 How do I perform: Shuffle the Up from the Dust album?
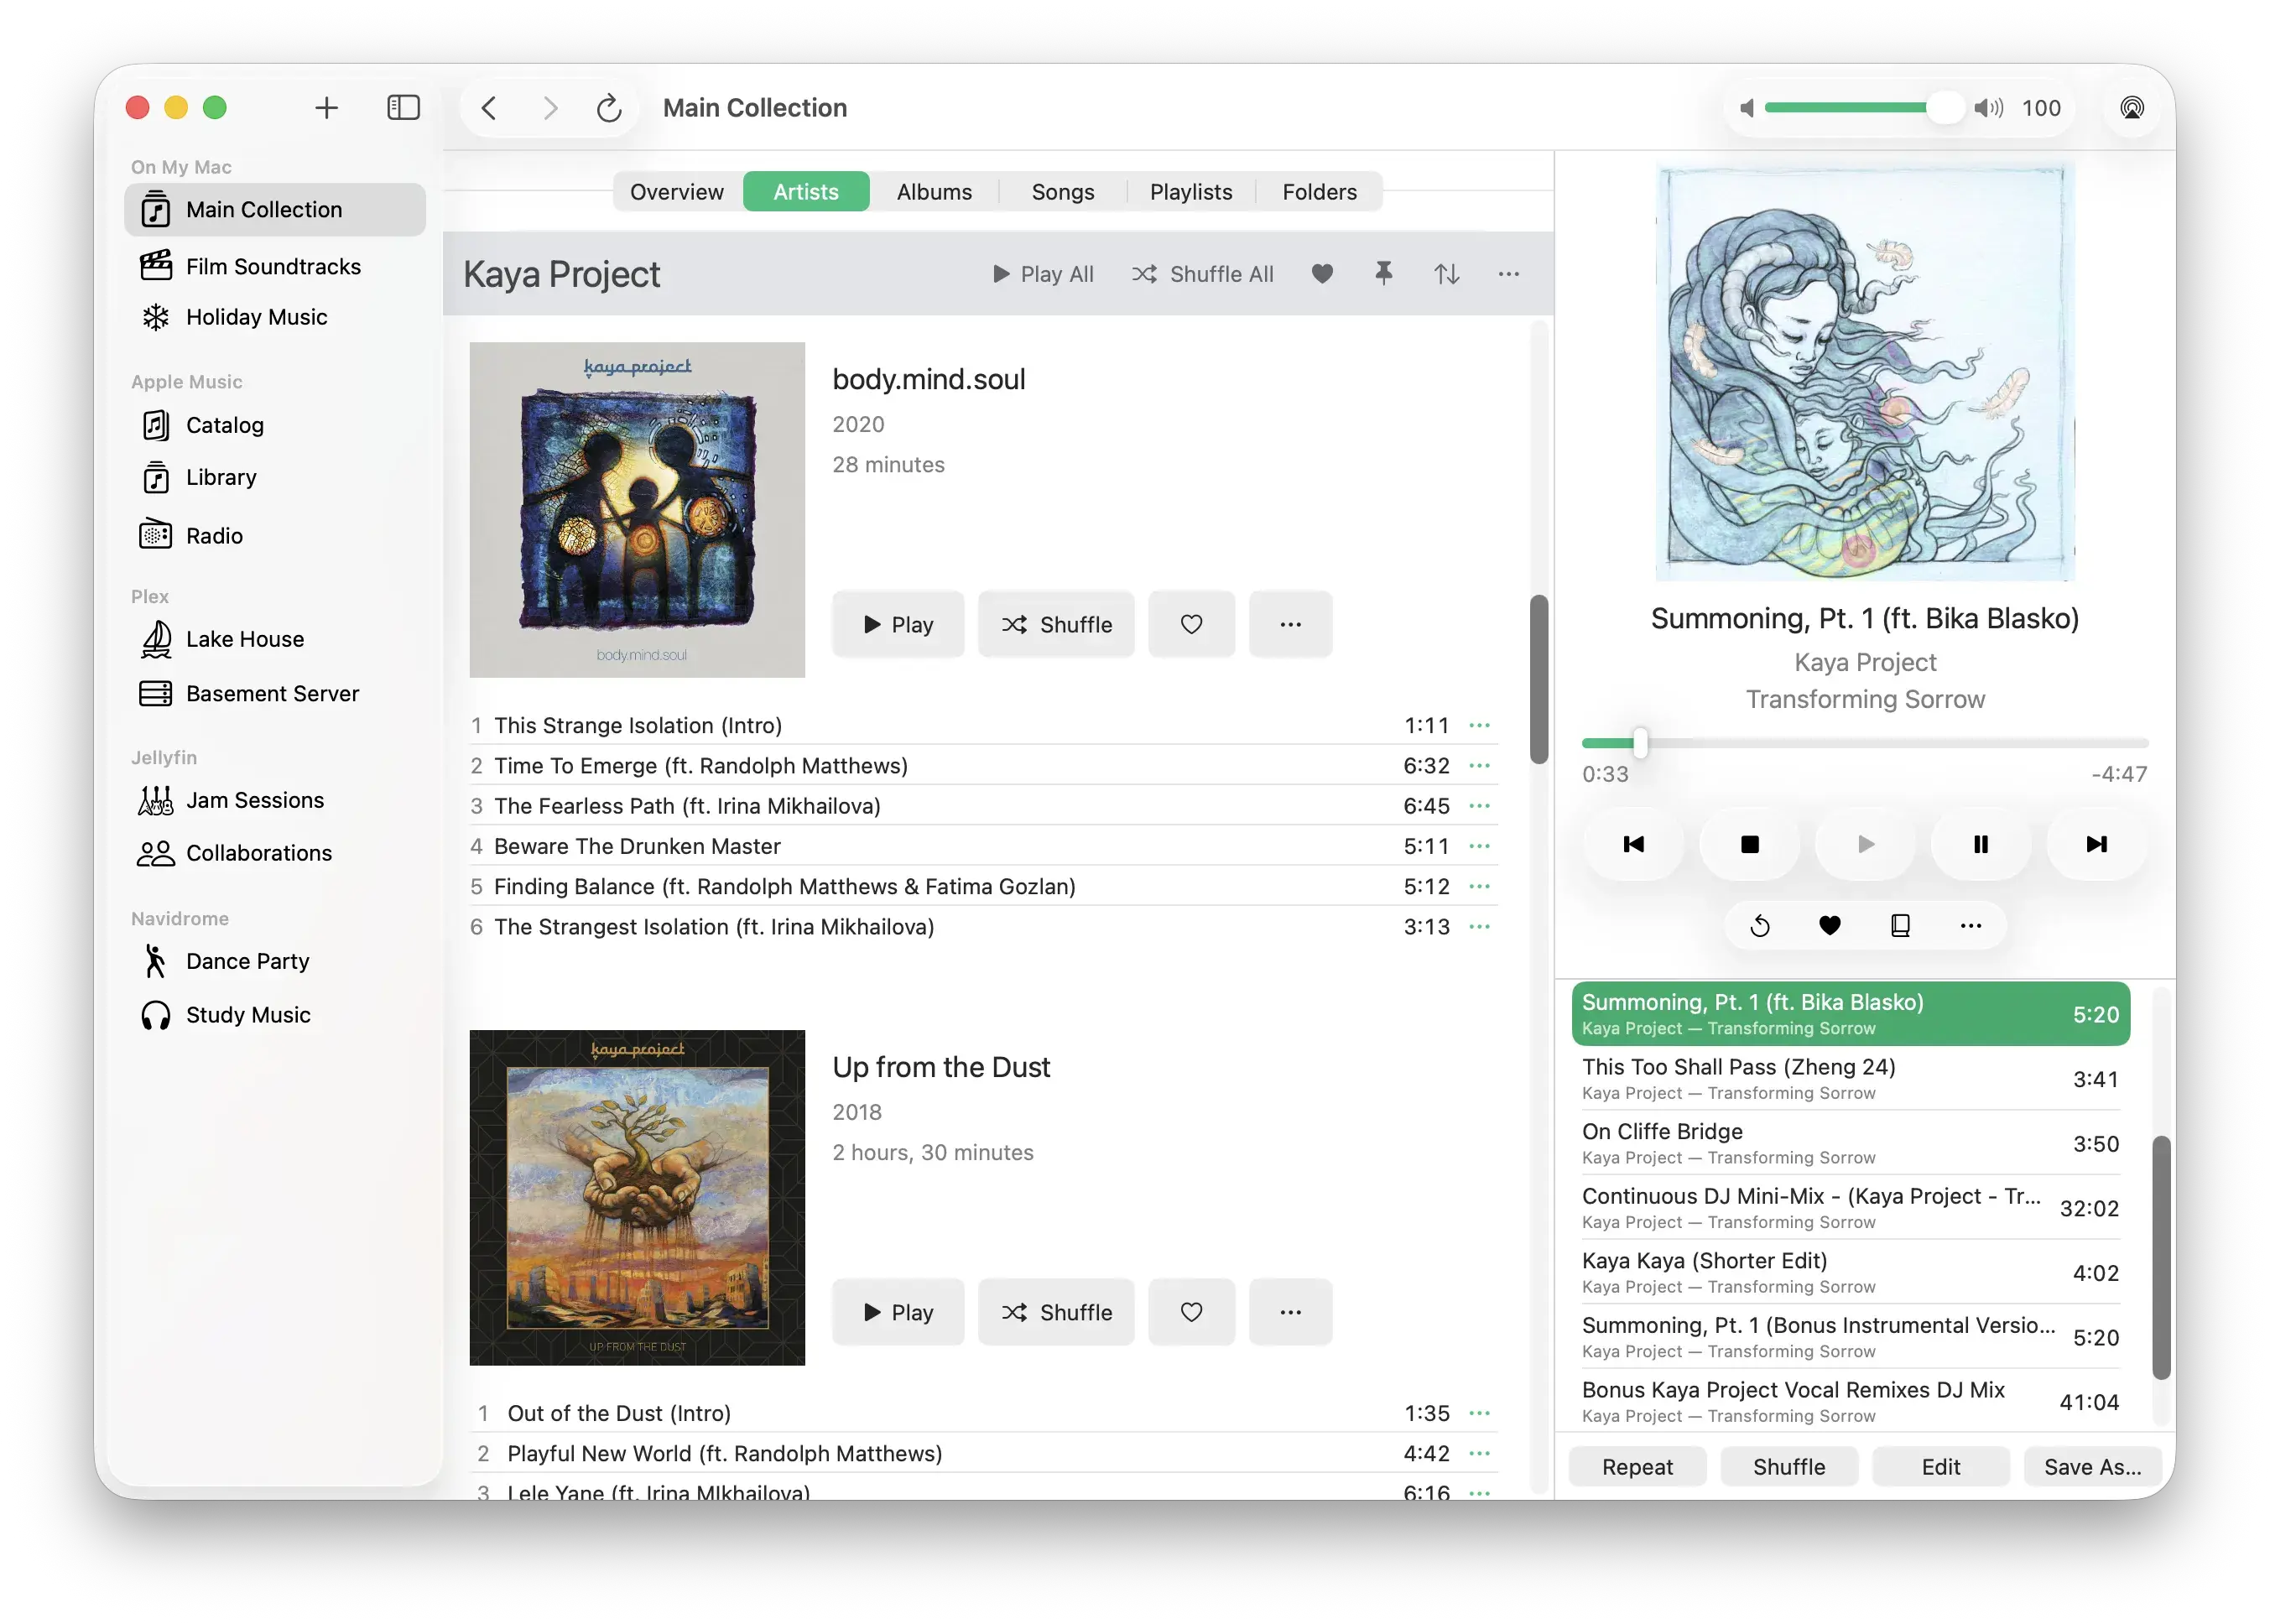pos(1056,1312)
